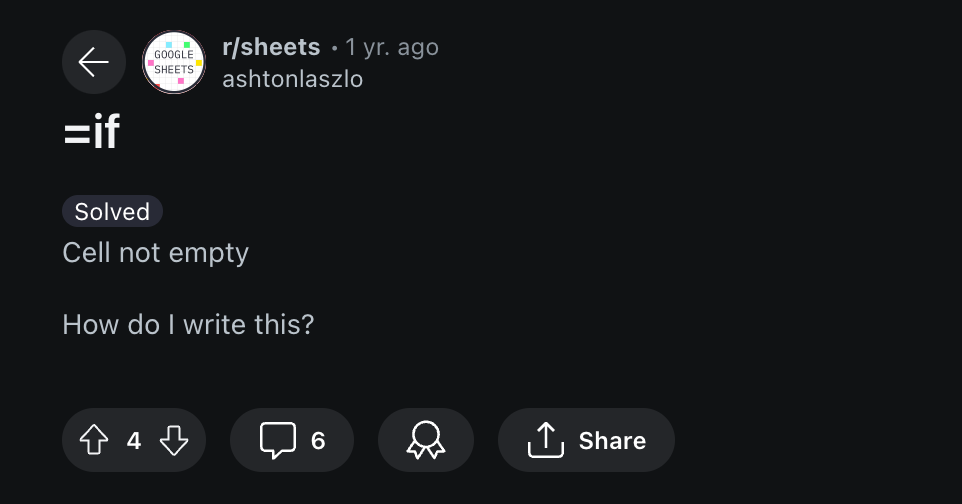962x504 pixels.
Task: Click the '=if' post title
Action: (91, 133)
